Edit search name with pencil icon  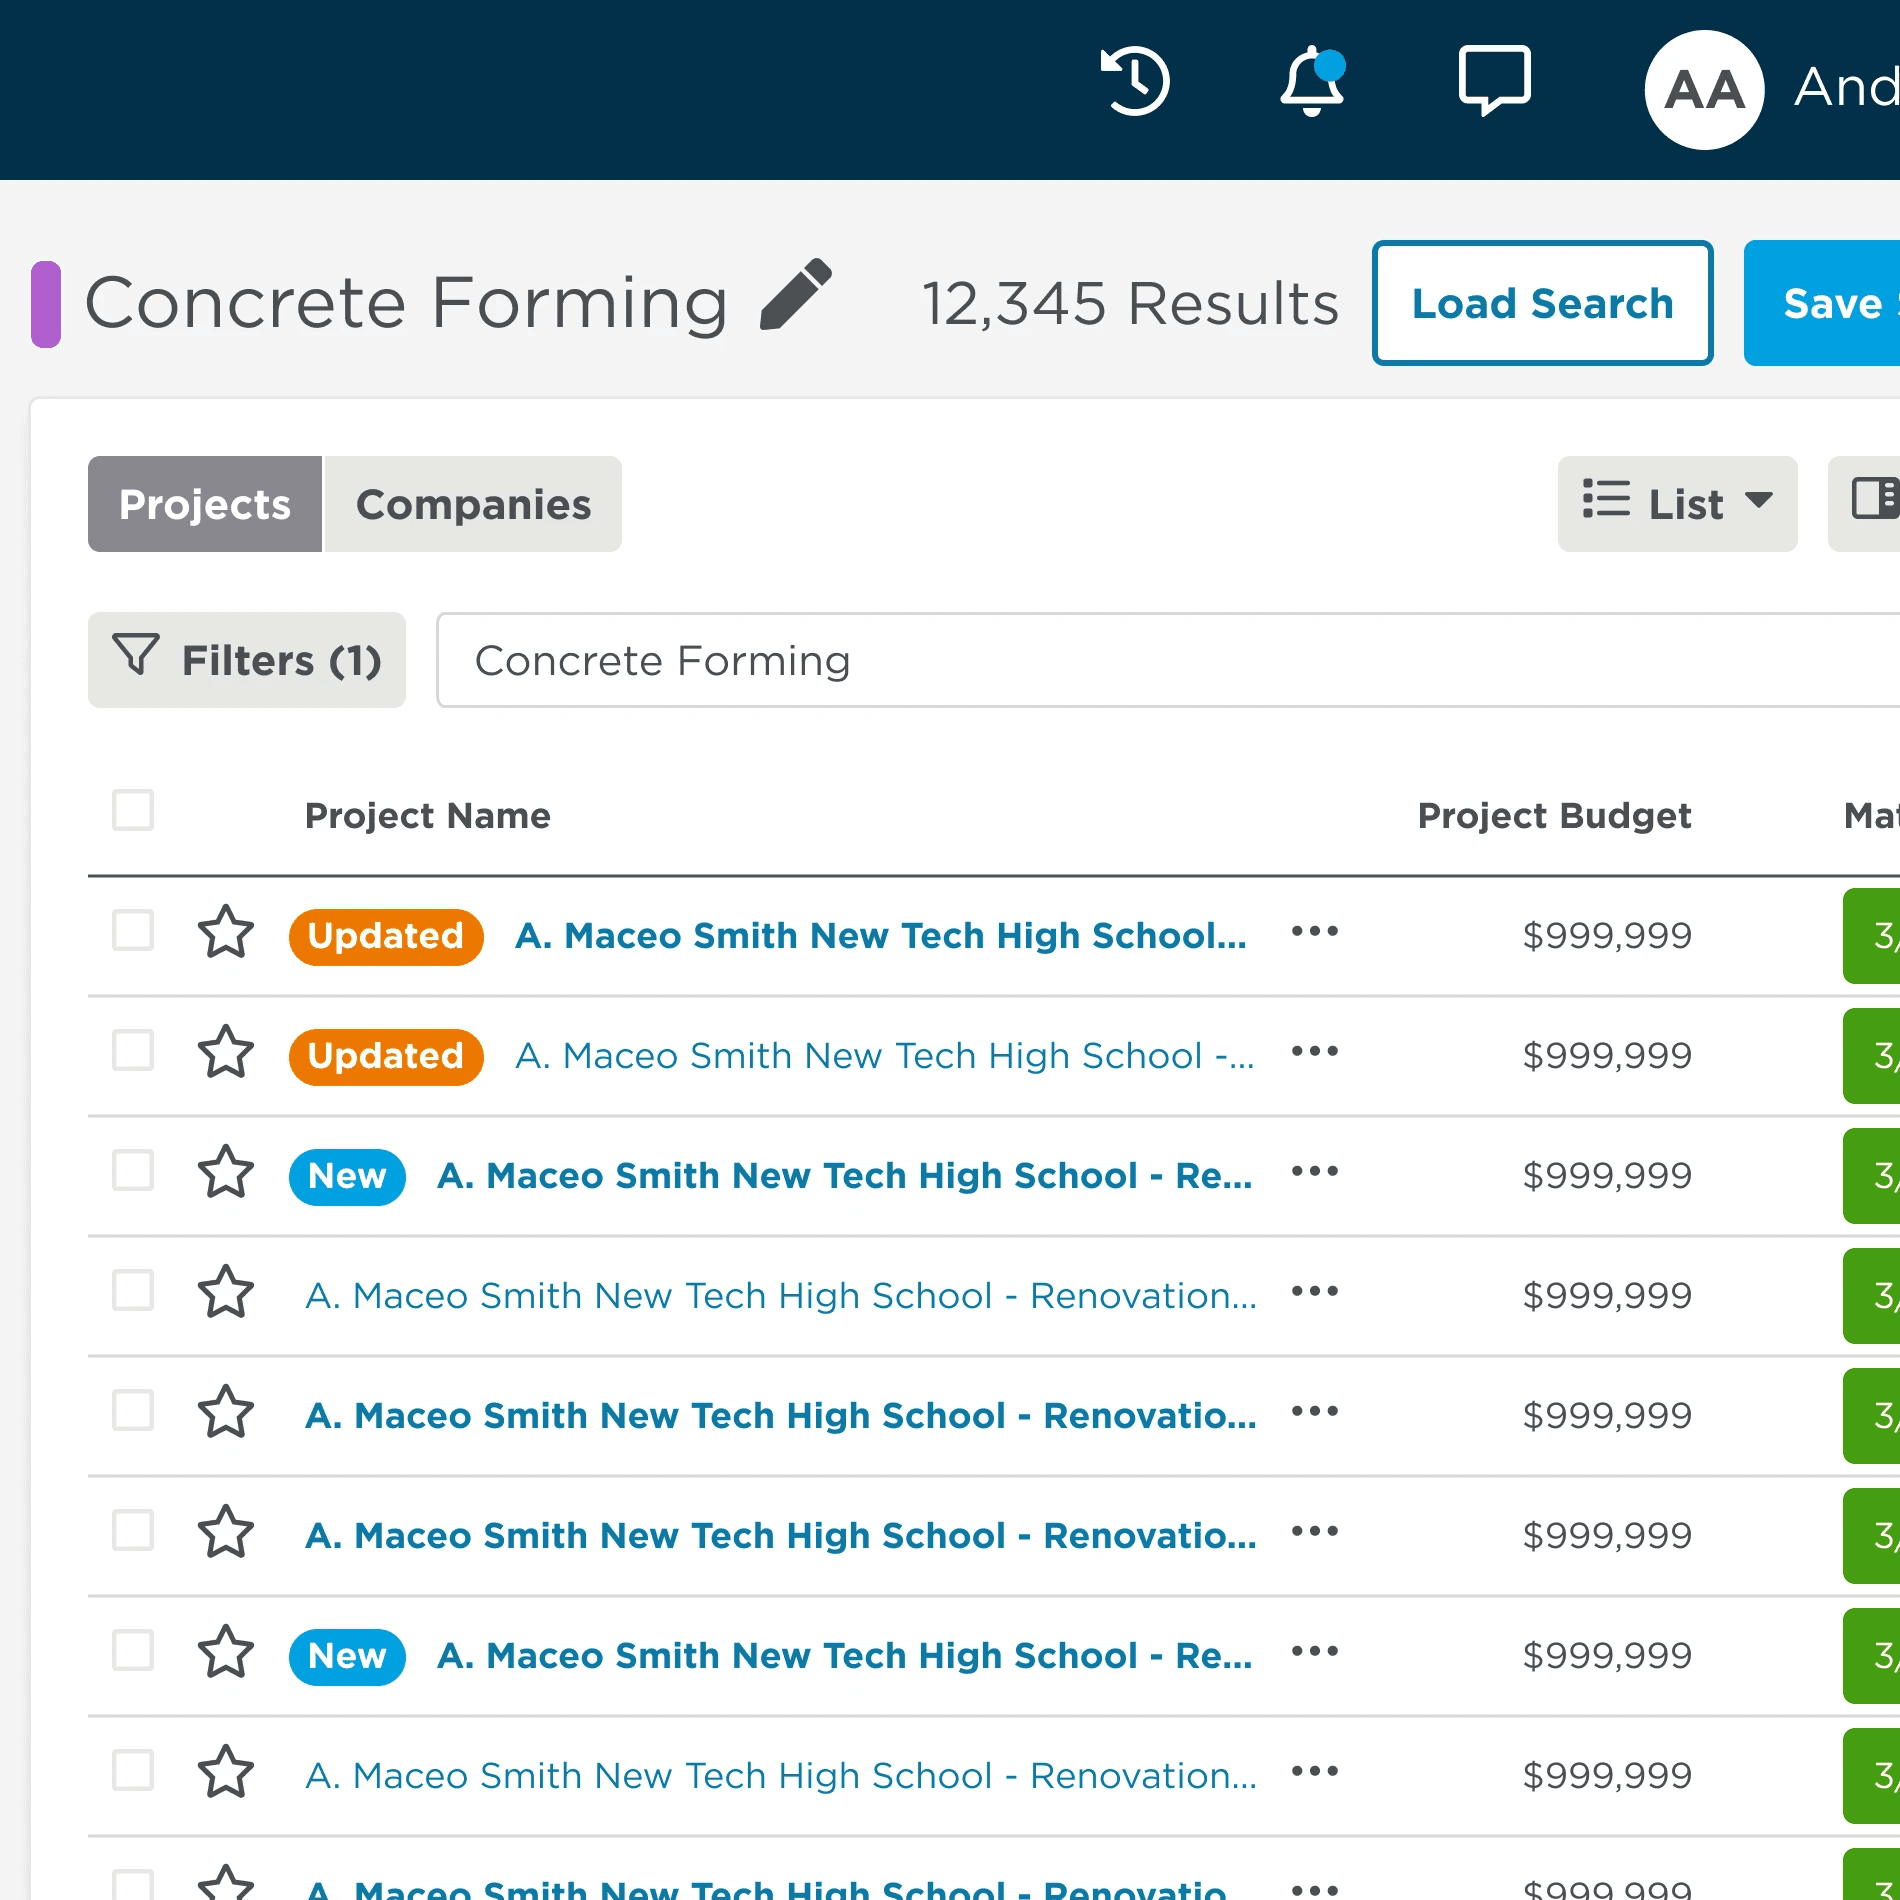(796, 294)
